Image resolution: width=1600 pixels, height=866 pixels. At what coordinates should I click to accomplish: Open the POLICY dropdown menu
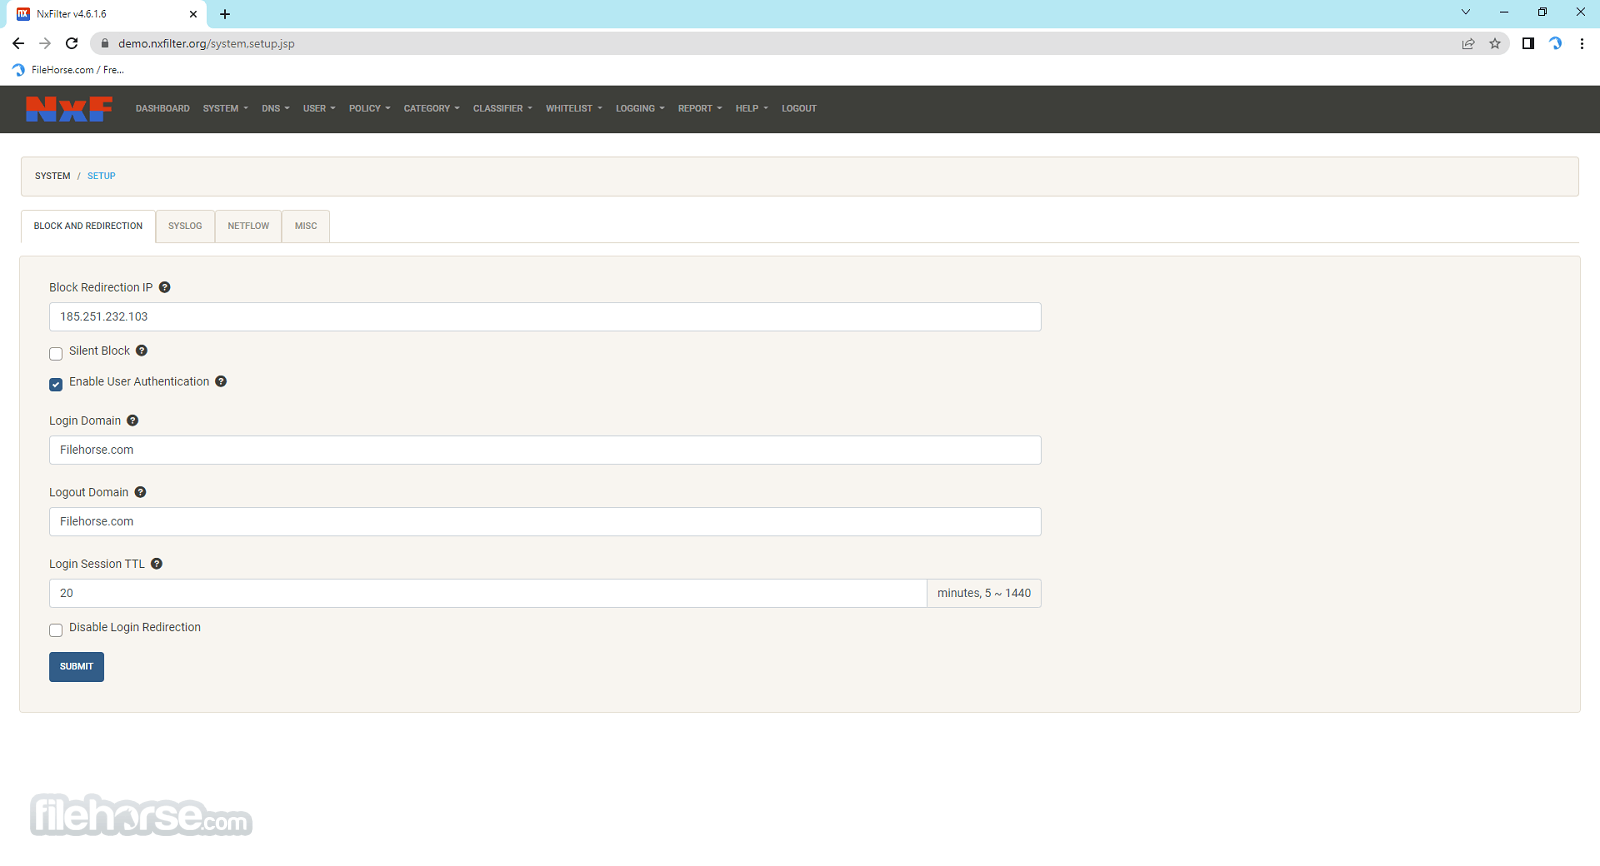click(369, 109)
